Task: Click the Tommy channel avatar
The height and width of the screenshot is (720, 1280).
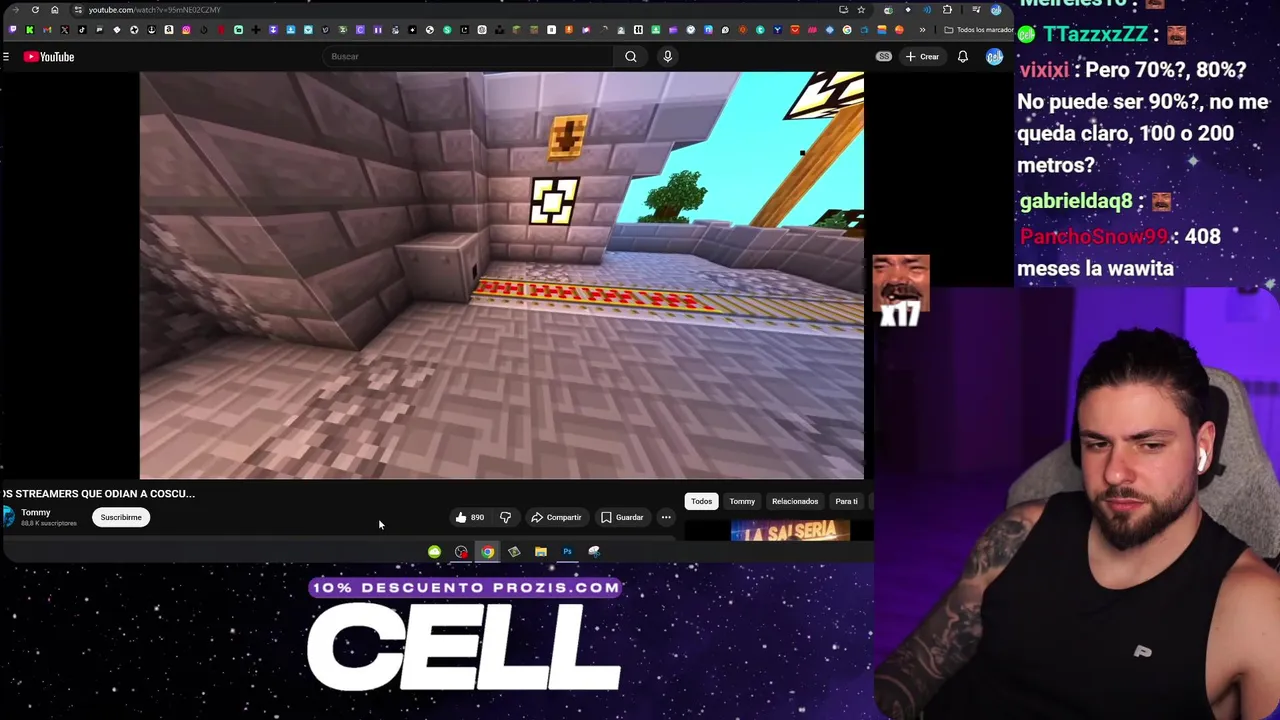Action: (8, 517)
